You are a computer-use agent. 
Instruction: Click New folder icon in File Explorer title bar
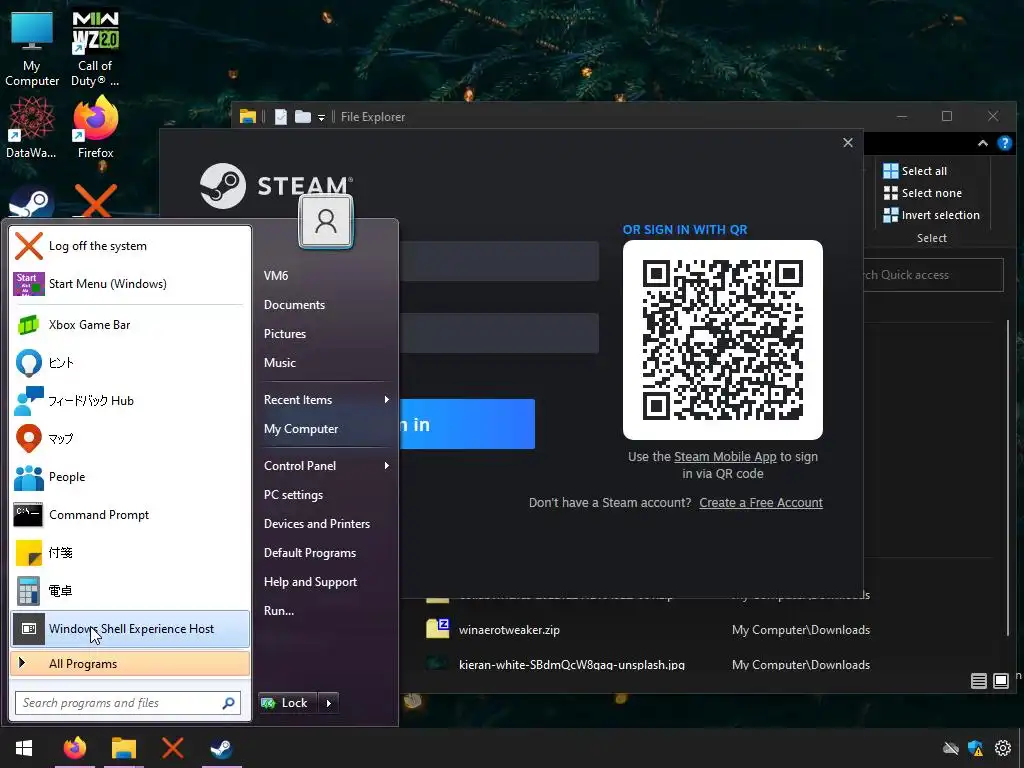[302, 117]
